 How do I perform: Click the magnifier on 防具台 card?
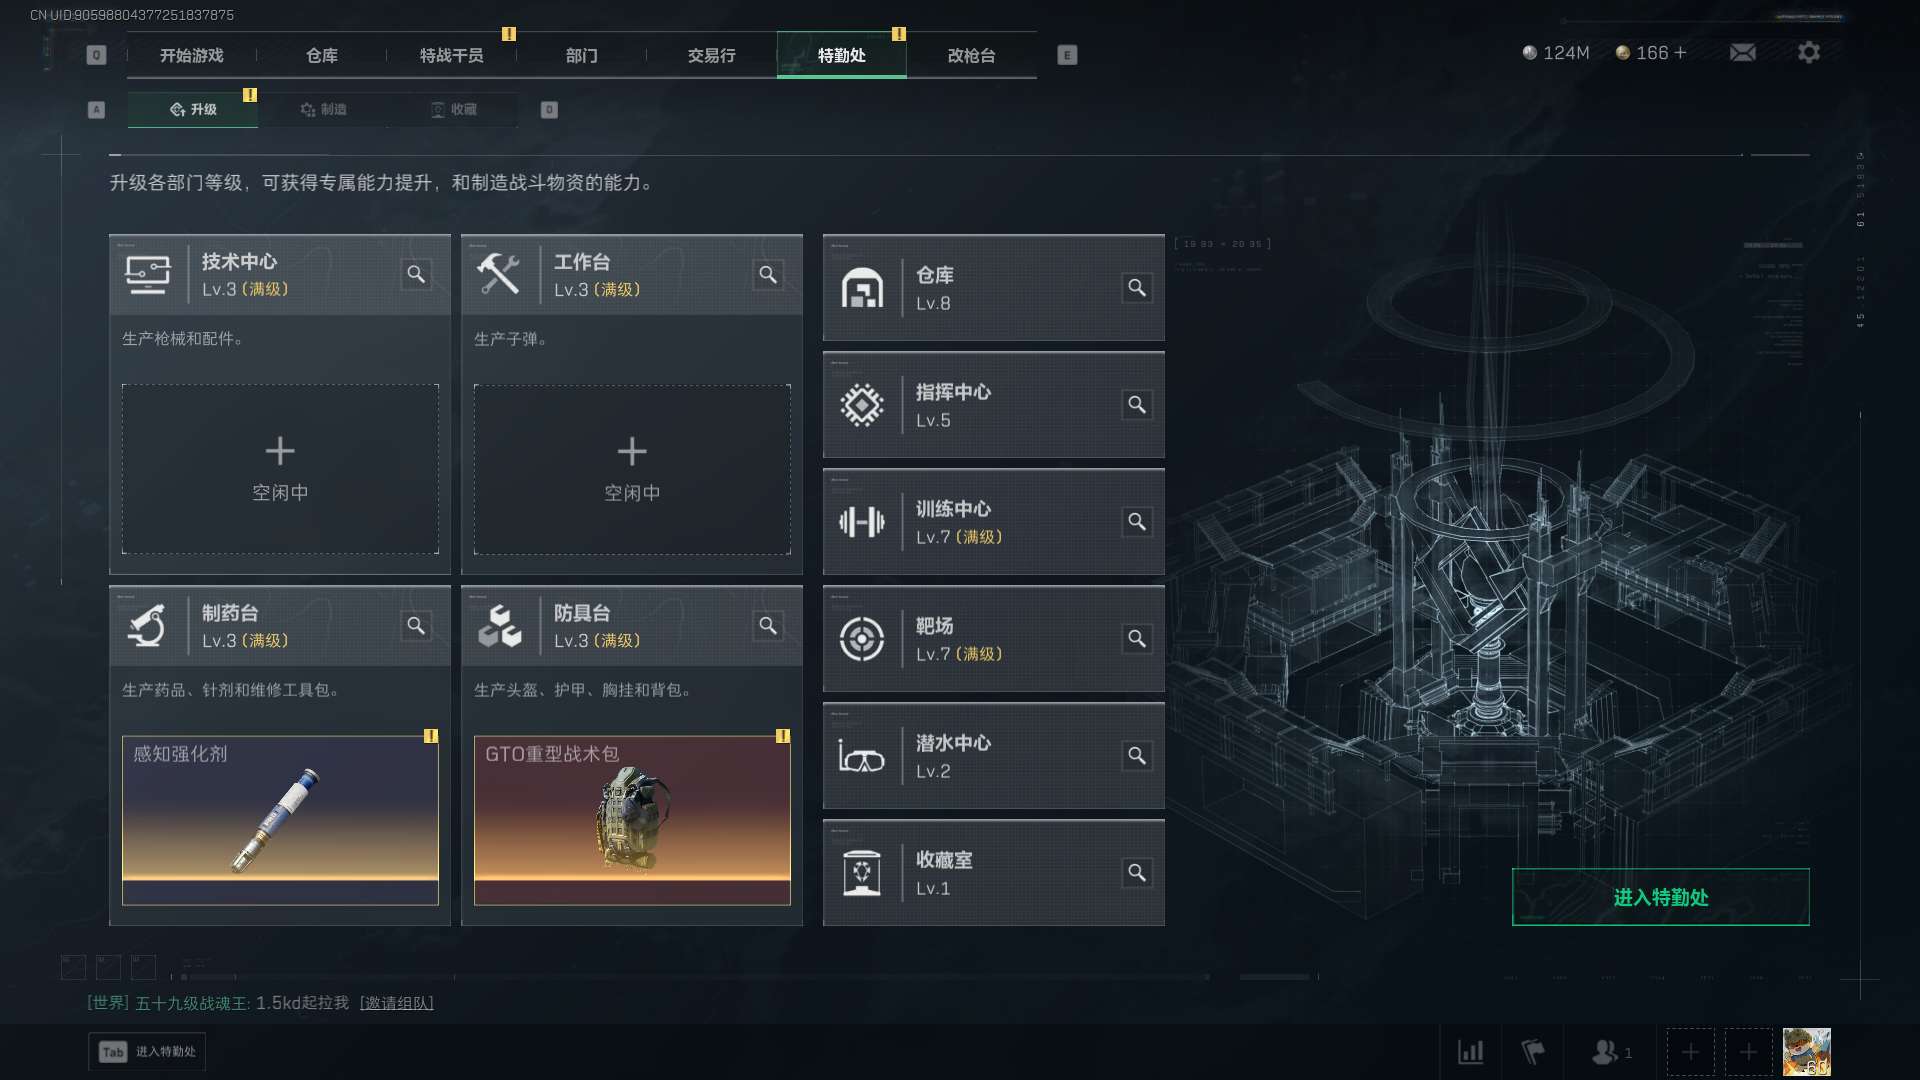pos(768,626)
